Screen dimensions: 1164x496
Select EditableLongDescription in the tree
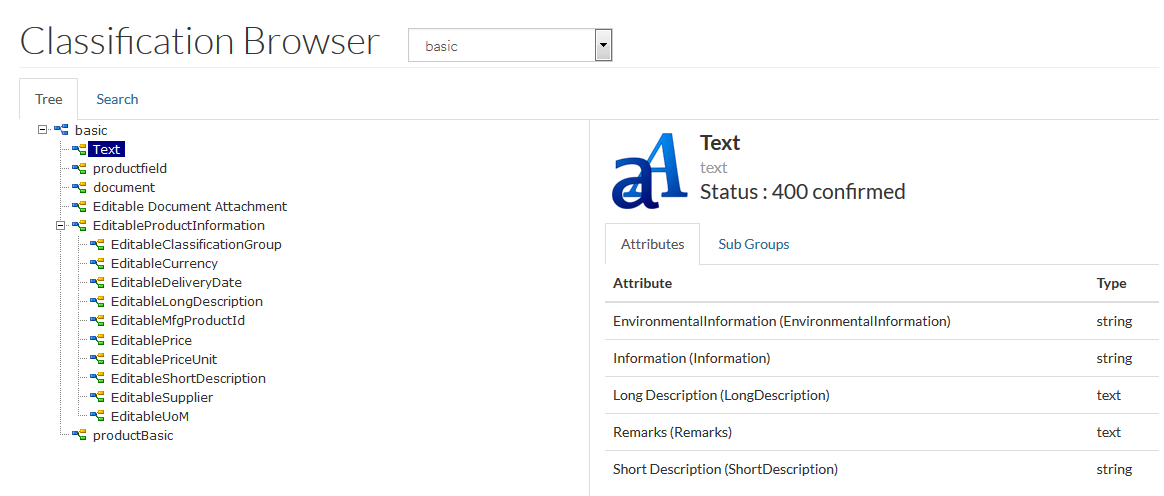coord(186,301)
